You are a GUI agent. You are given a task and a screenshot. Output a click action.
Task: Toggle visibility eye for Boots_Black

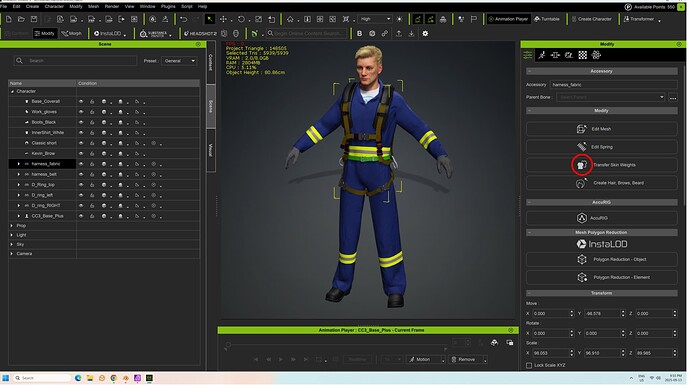pyautogui.click(x=81, y=122)
